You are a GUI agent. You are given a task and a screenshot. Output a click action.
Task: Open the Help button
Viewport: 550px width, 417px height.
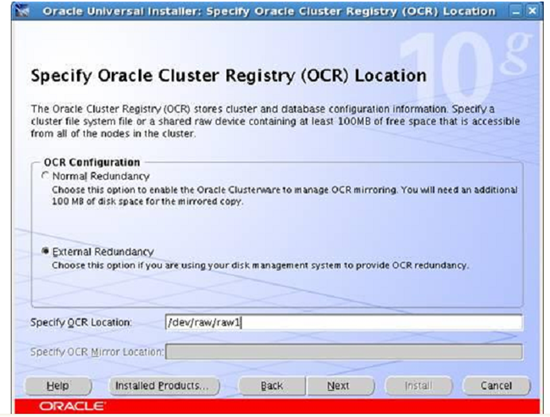tap(58, 386)
